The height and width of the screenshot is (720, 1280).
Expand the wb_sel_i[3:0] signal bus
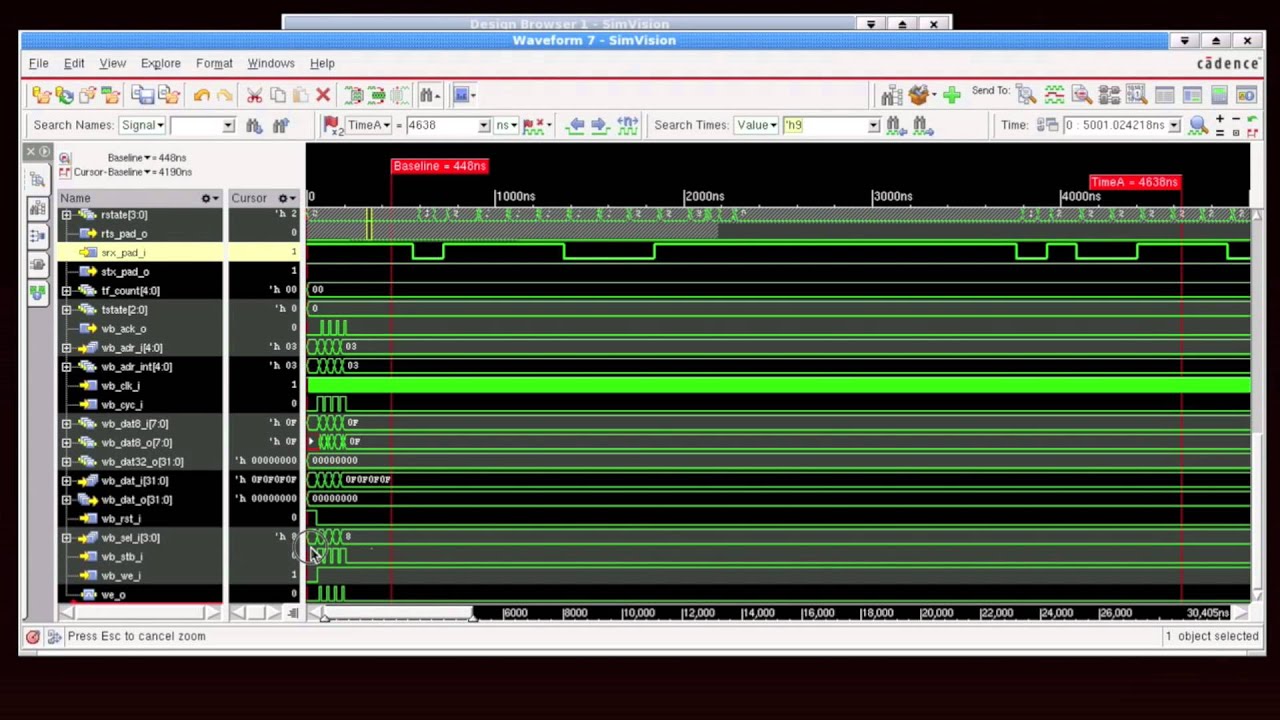pyautogui.click(x=67, y=538)
